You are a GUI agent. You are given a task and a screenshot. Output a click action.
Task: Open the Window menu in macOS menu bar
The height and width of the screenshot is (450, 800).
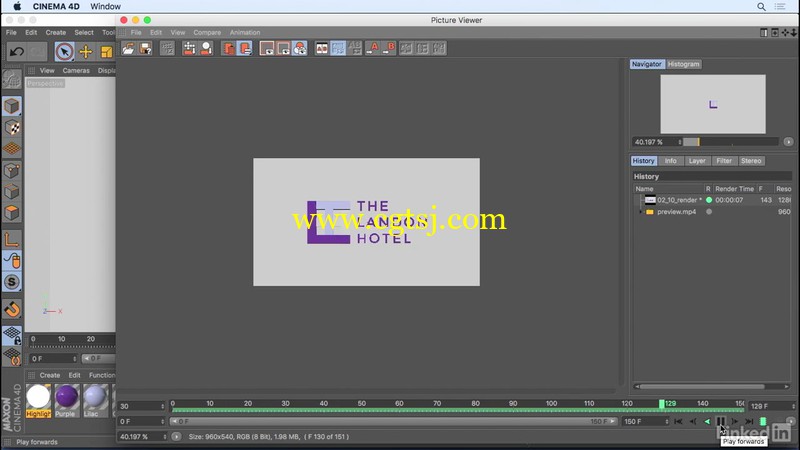106,7
